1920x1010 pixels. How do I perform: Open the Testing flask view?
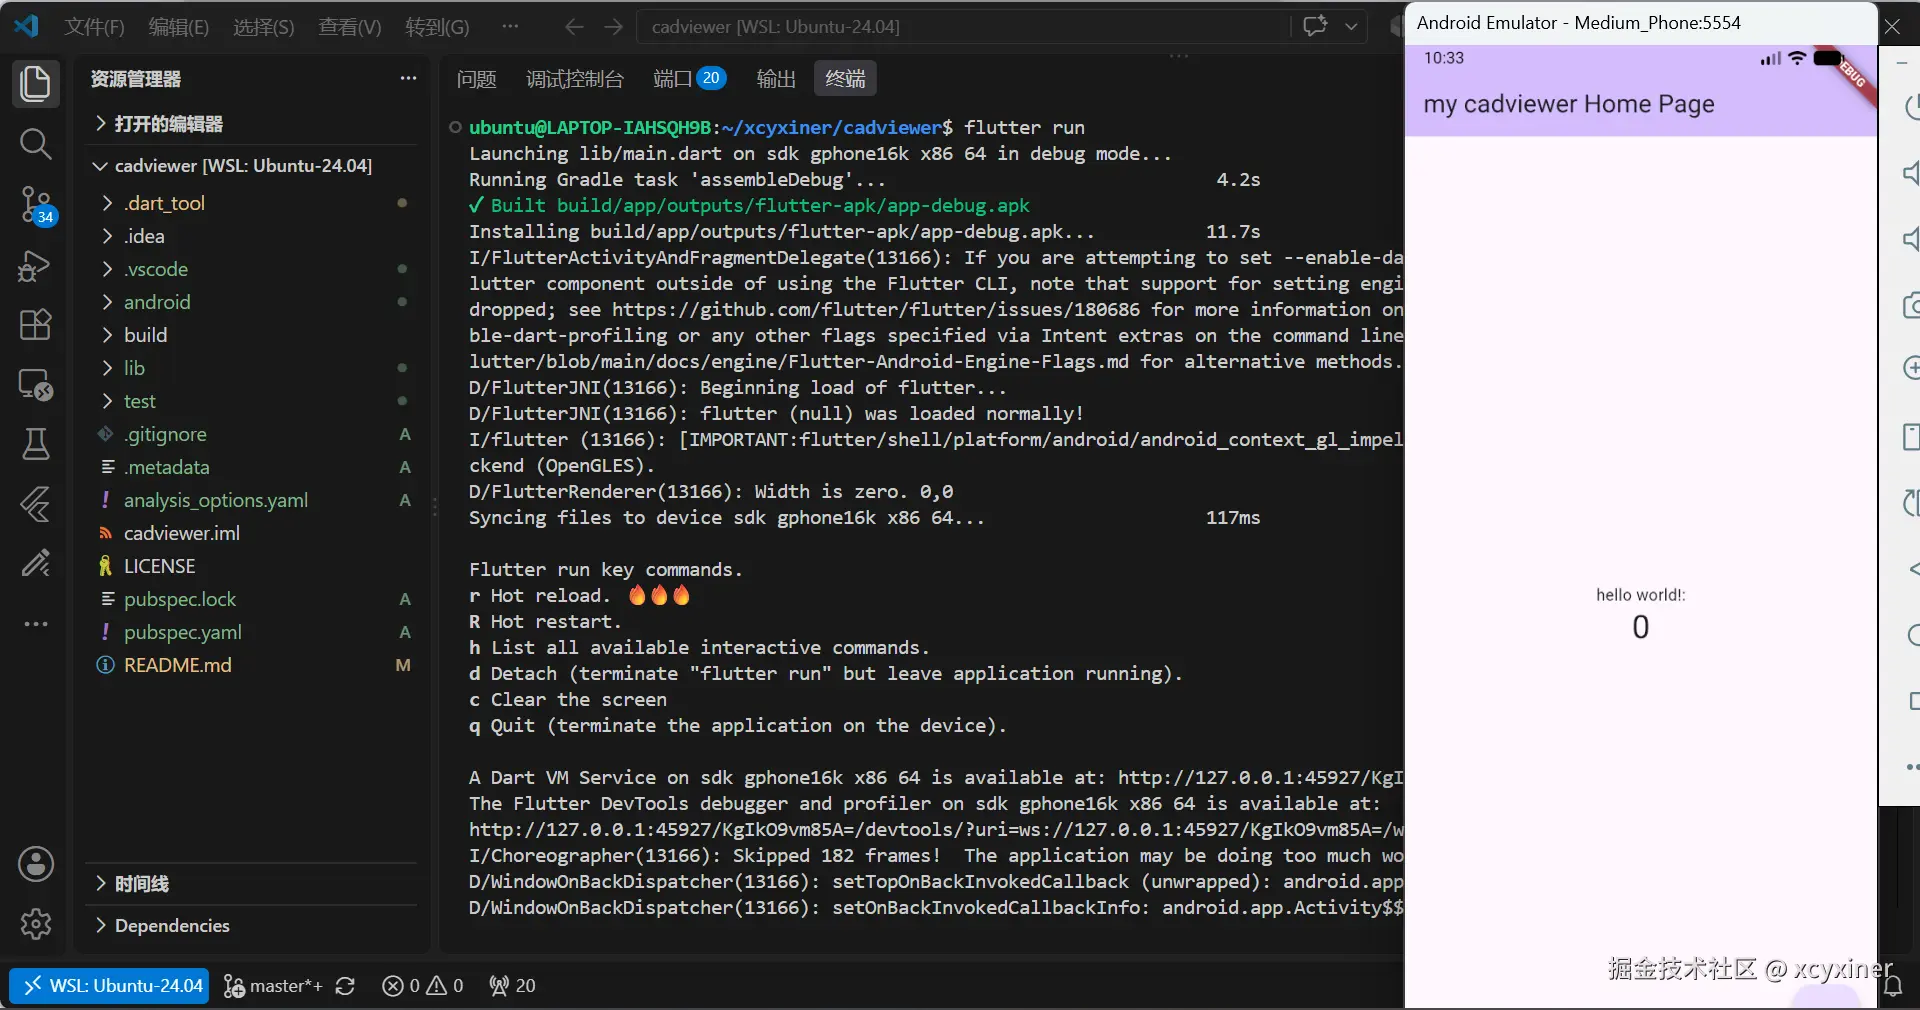[x=35, y=444]
